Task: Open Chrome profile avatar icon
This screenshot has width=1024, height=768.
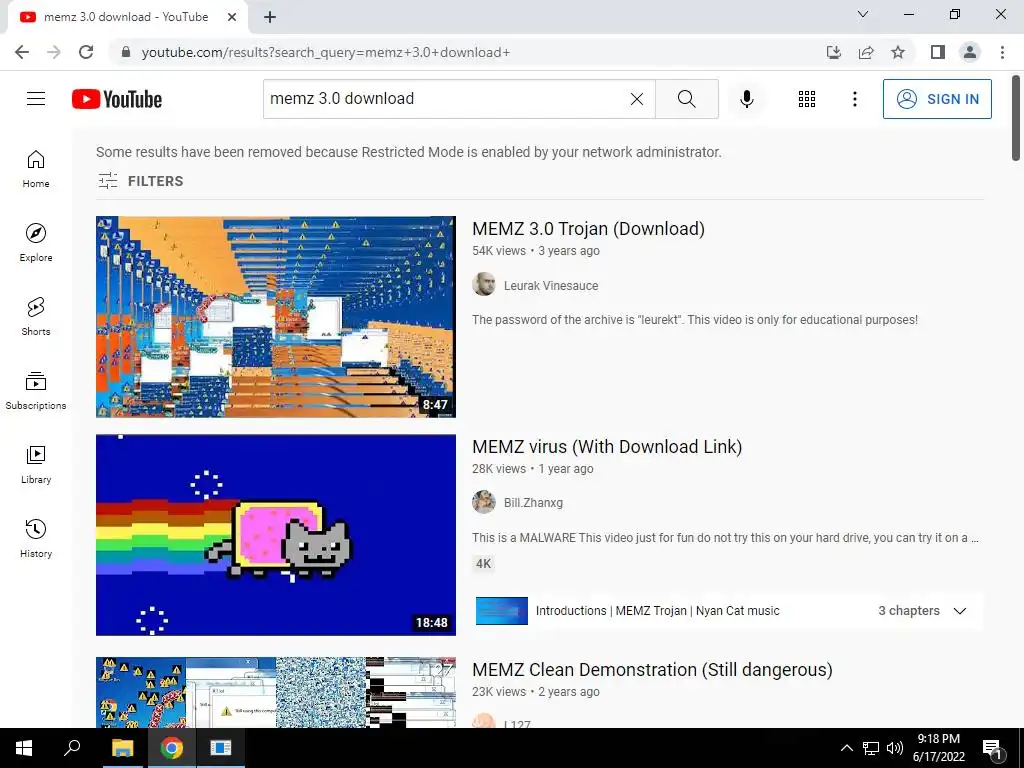Action: pyautogui.click(x=970, y=52)
